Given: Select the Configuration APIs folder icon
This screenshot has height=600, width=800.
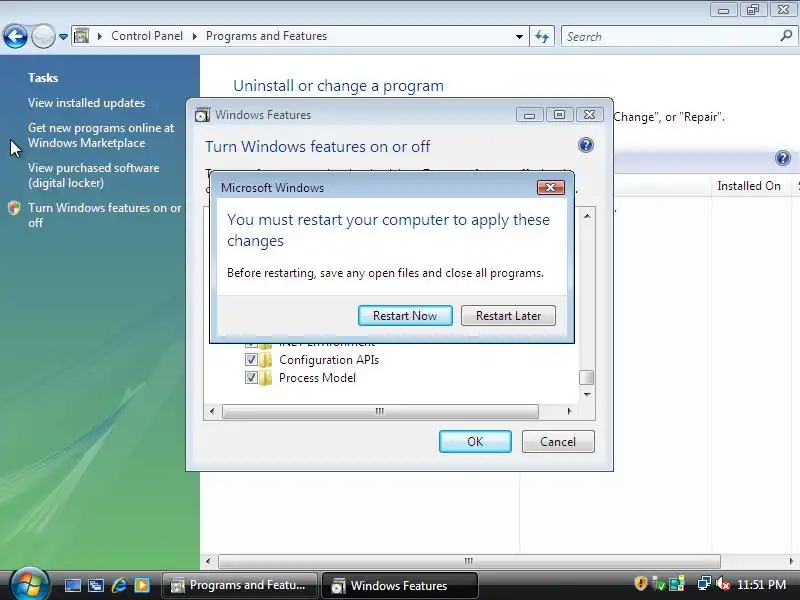Looking at the screenshot, I should point(265,360).
